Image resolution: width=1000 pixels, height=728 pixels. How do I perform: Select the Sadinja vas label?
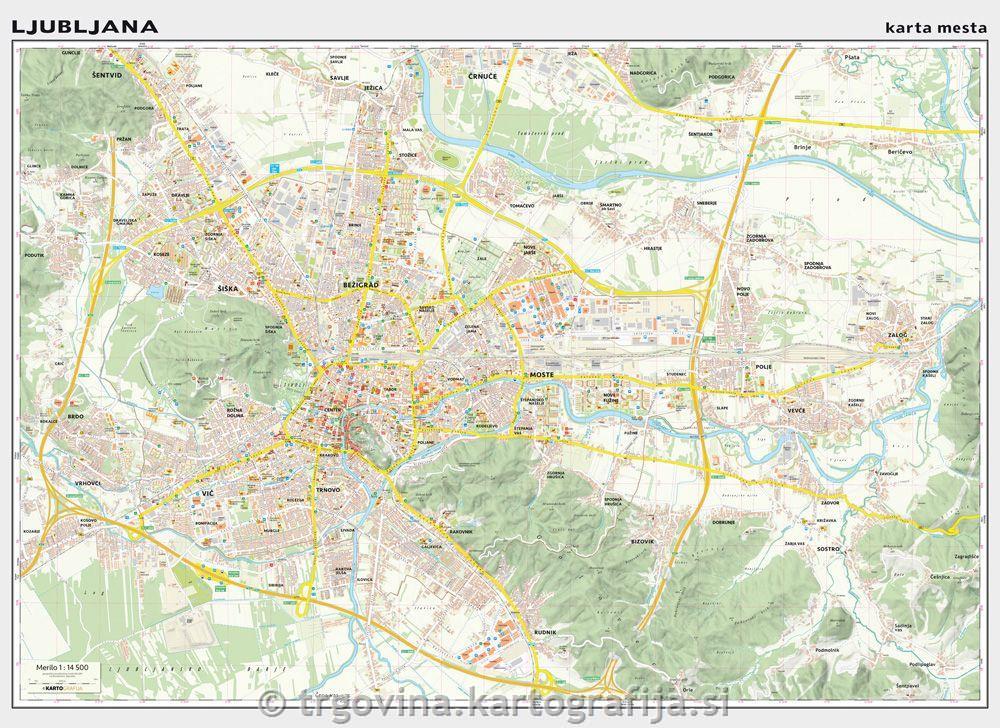point(903,627)
